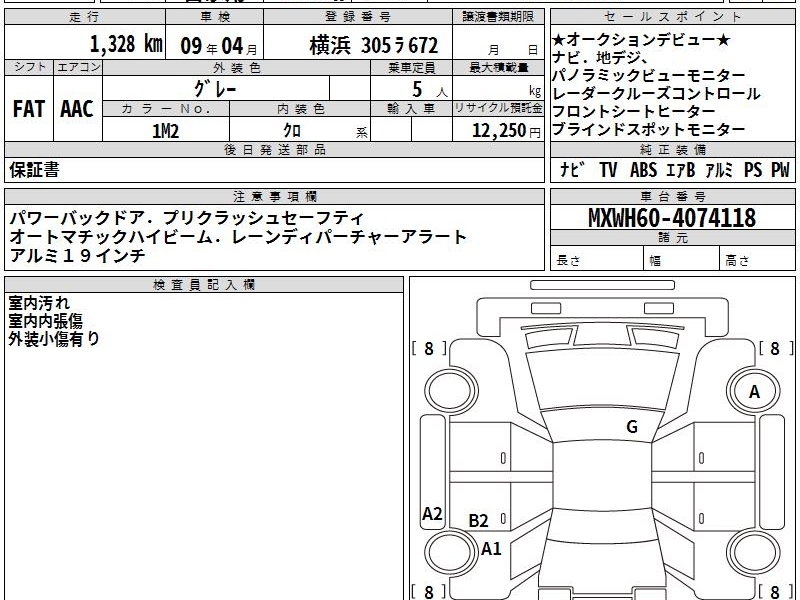Click the アルミ19インチ line
Viewport: 800px width, 600px height.
[x=77, y=255]
